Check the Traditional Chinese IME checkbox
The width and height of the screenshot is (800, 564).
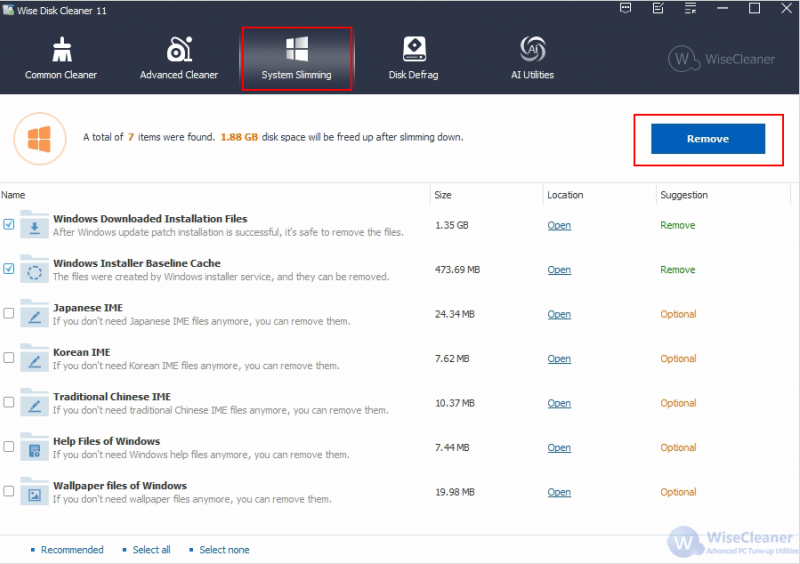click(x=9, y=402)
